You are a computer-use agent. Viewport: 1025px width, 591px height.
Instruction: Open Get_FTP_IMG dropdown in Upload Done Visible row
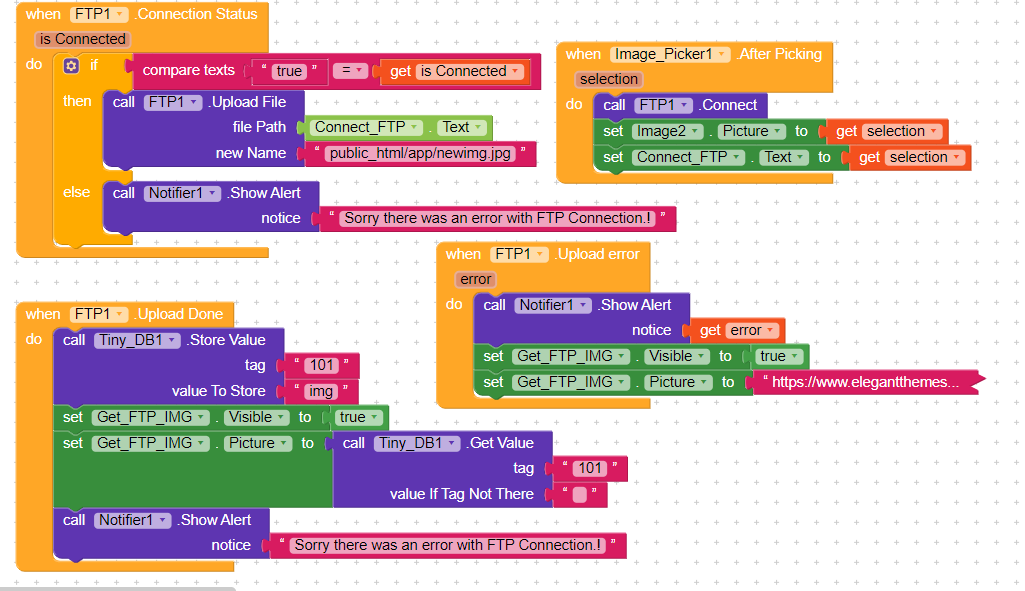click(150, 417)
